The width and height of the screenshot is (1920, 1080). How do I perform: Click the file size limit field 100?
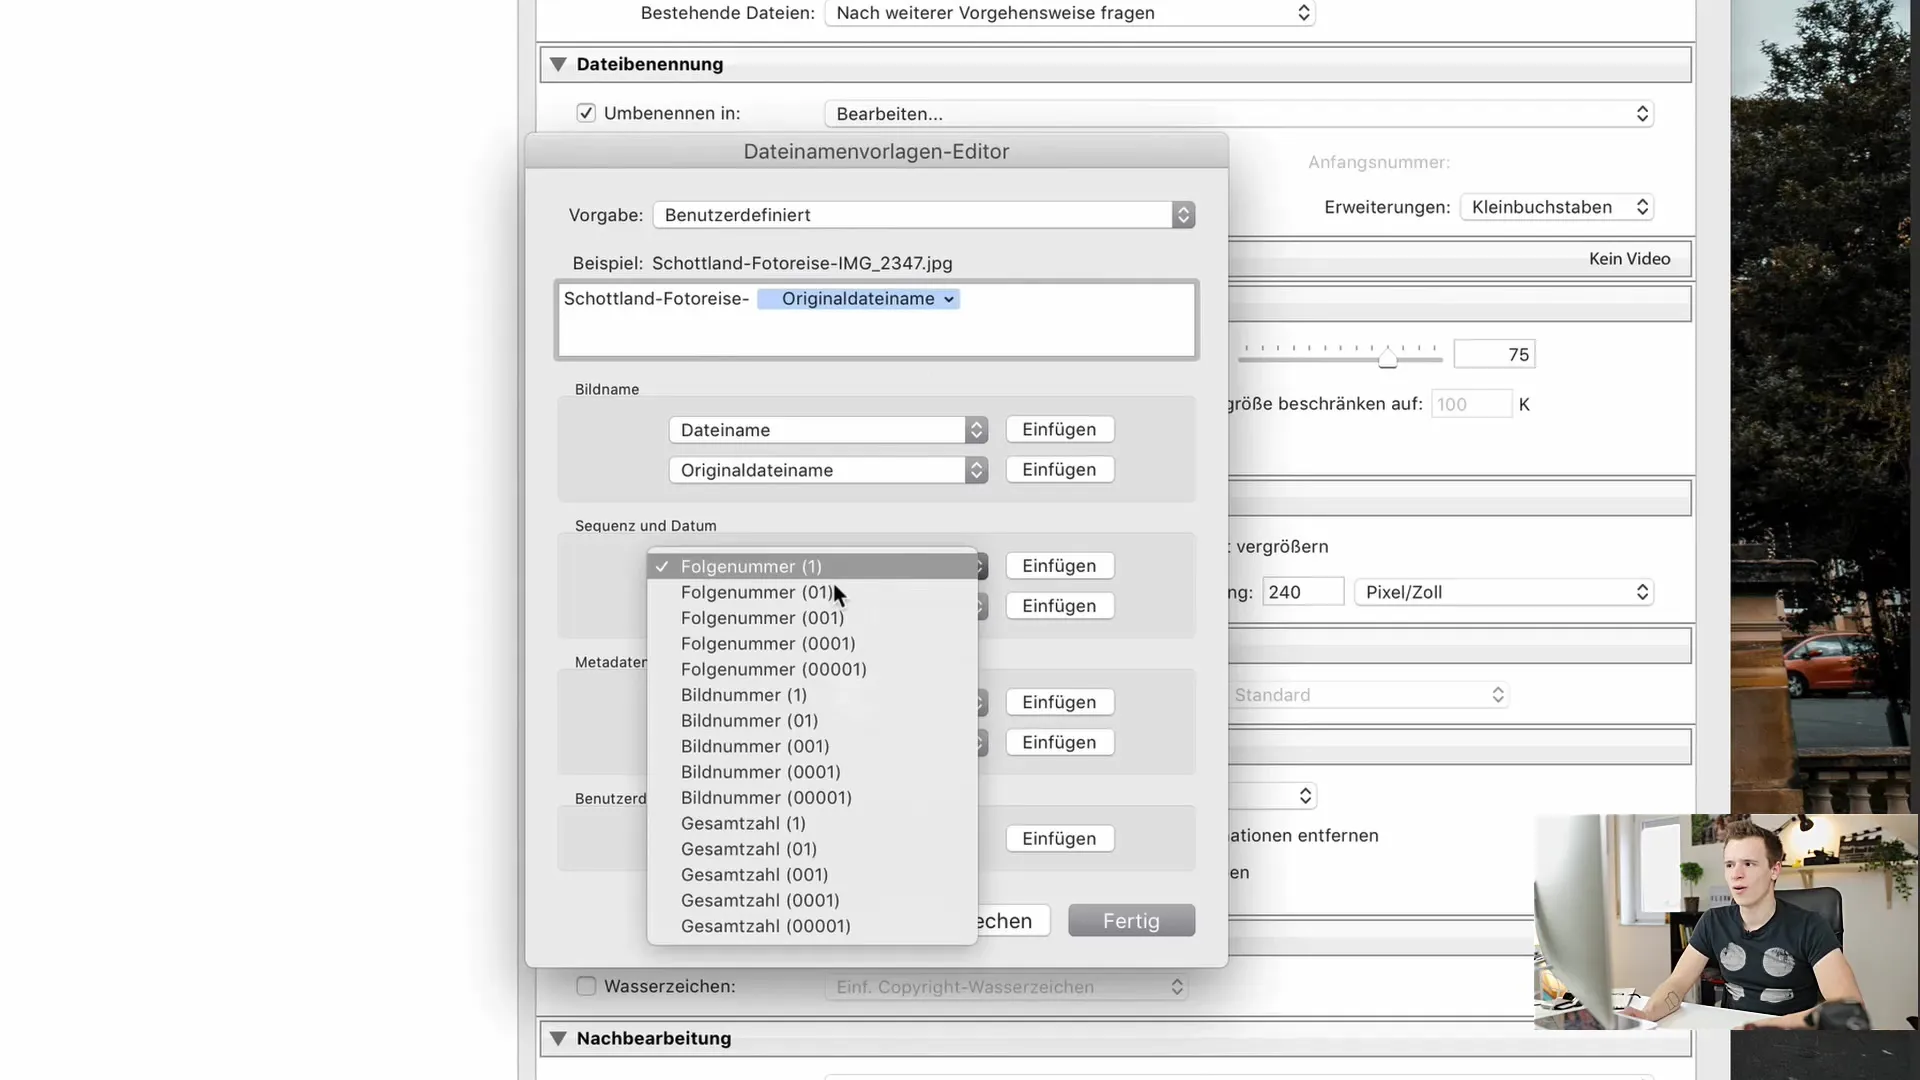[1471, 404]
